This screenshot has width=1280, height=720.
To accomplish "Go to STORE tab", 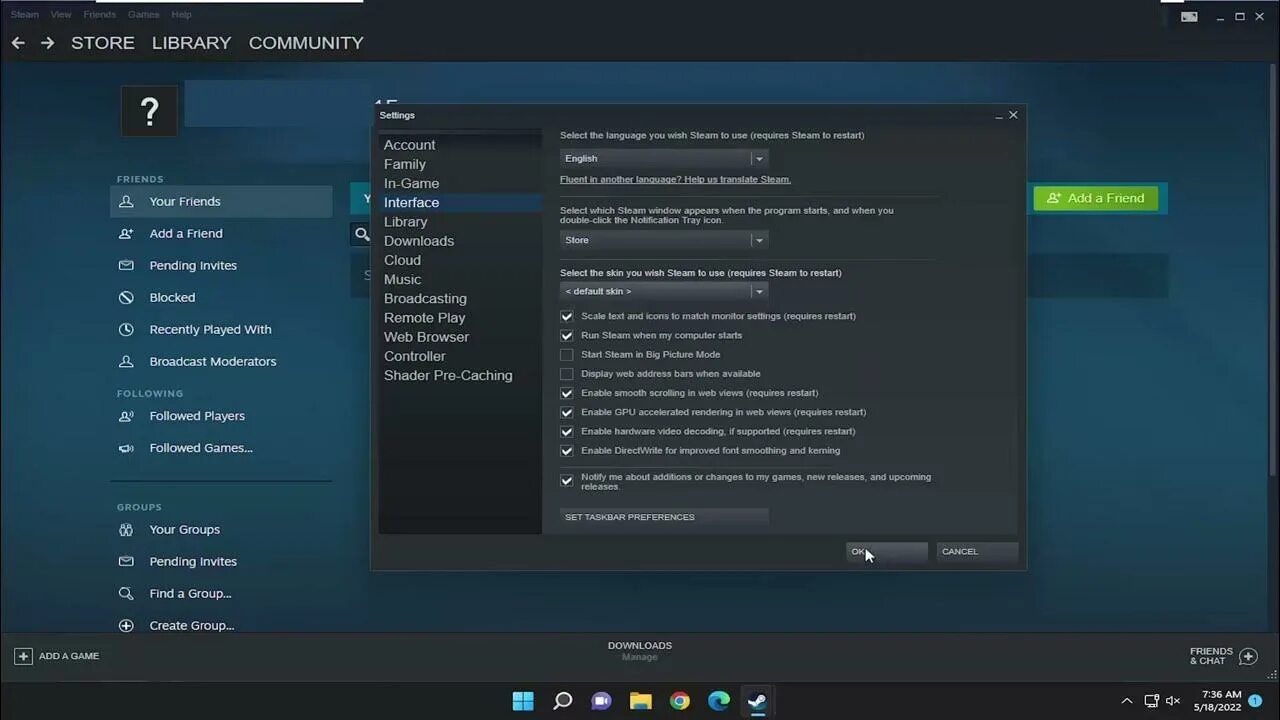I will pyautogui.click(x=103, y=43).
